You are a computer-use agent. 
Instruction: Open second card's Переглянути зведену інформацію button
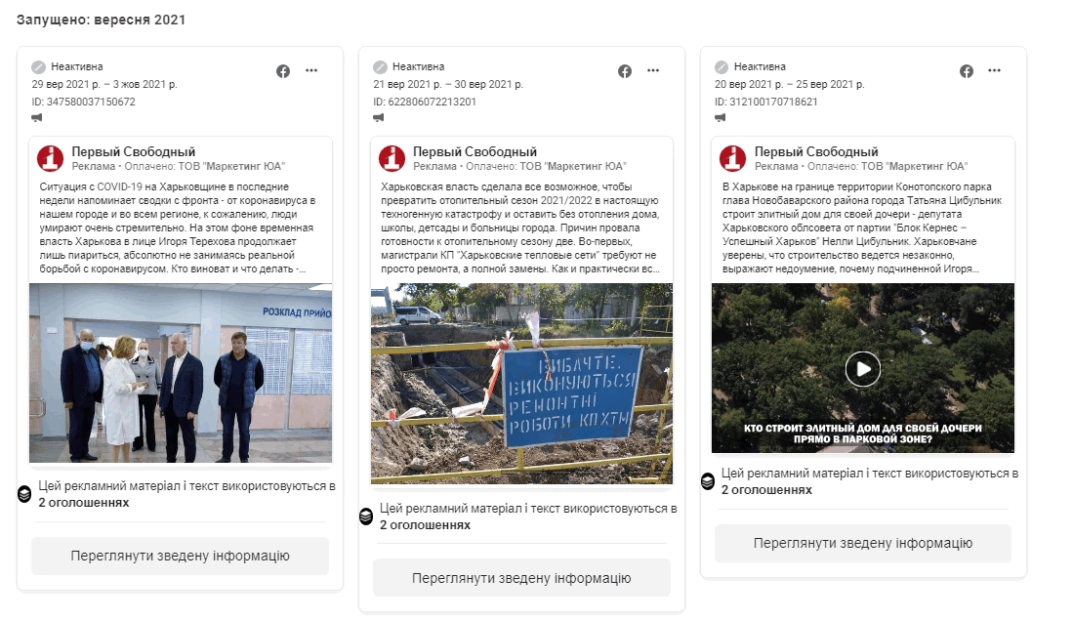click(521, 578)
